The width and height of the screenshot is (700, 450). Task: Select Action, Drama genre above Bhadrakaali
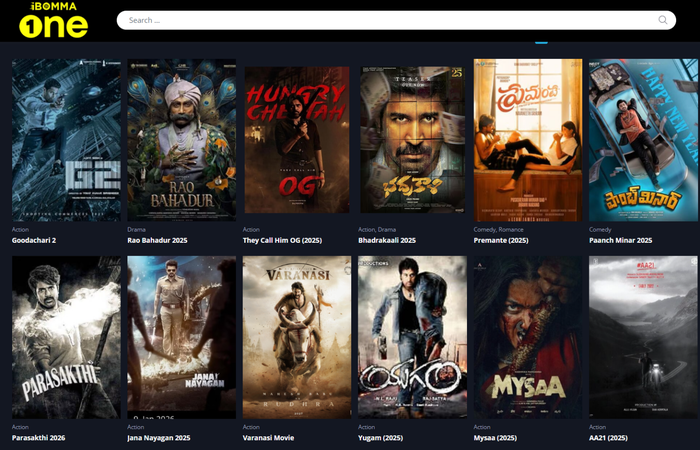[x=377, y=229]
